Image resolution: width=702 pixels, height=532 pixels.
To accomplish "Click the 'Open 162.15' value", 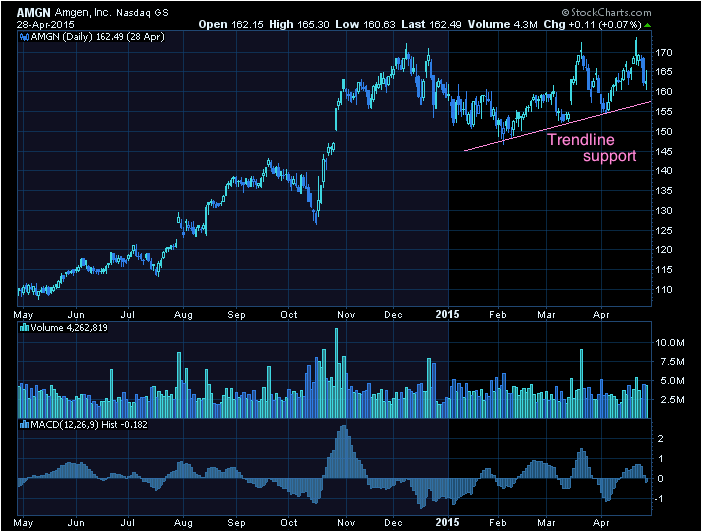I will (x=231, y=24).
